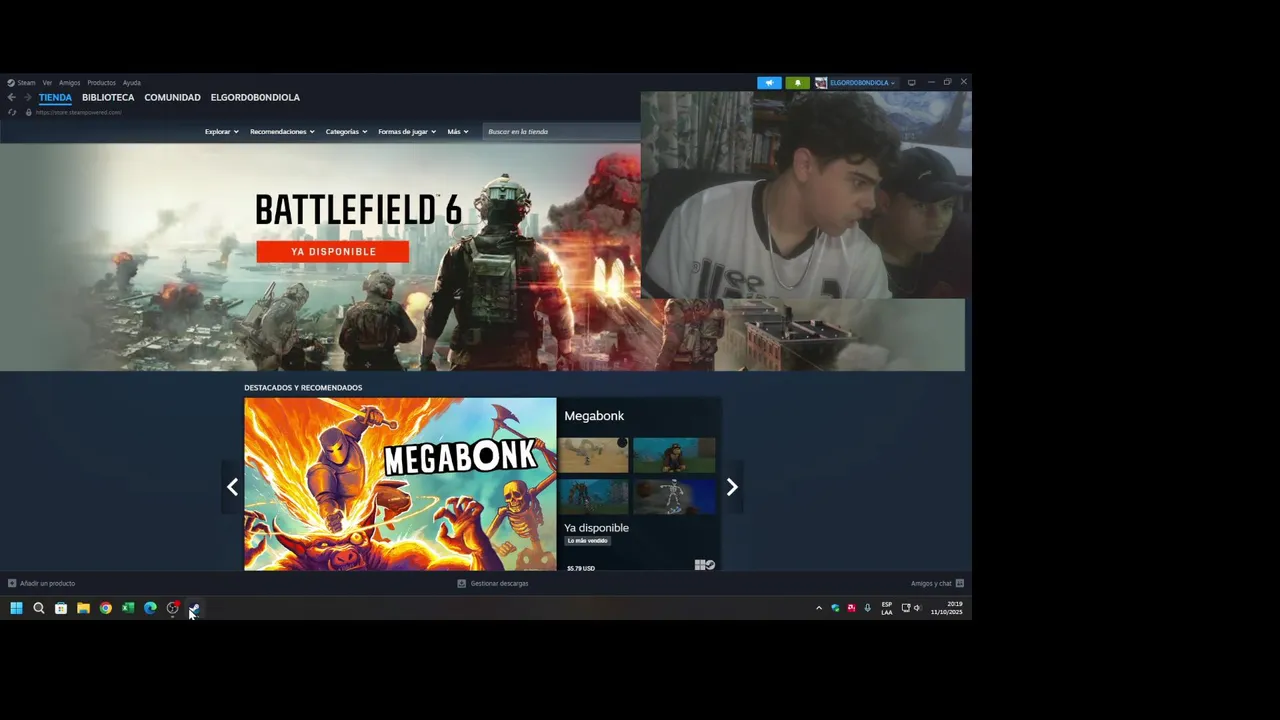The height and width of the screenshot is (720, 1280).
Task: Open the Battlefield 6 banner title
Action: tap(358, 209)
